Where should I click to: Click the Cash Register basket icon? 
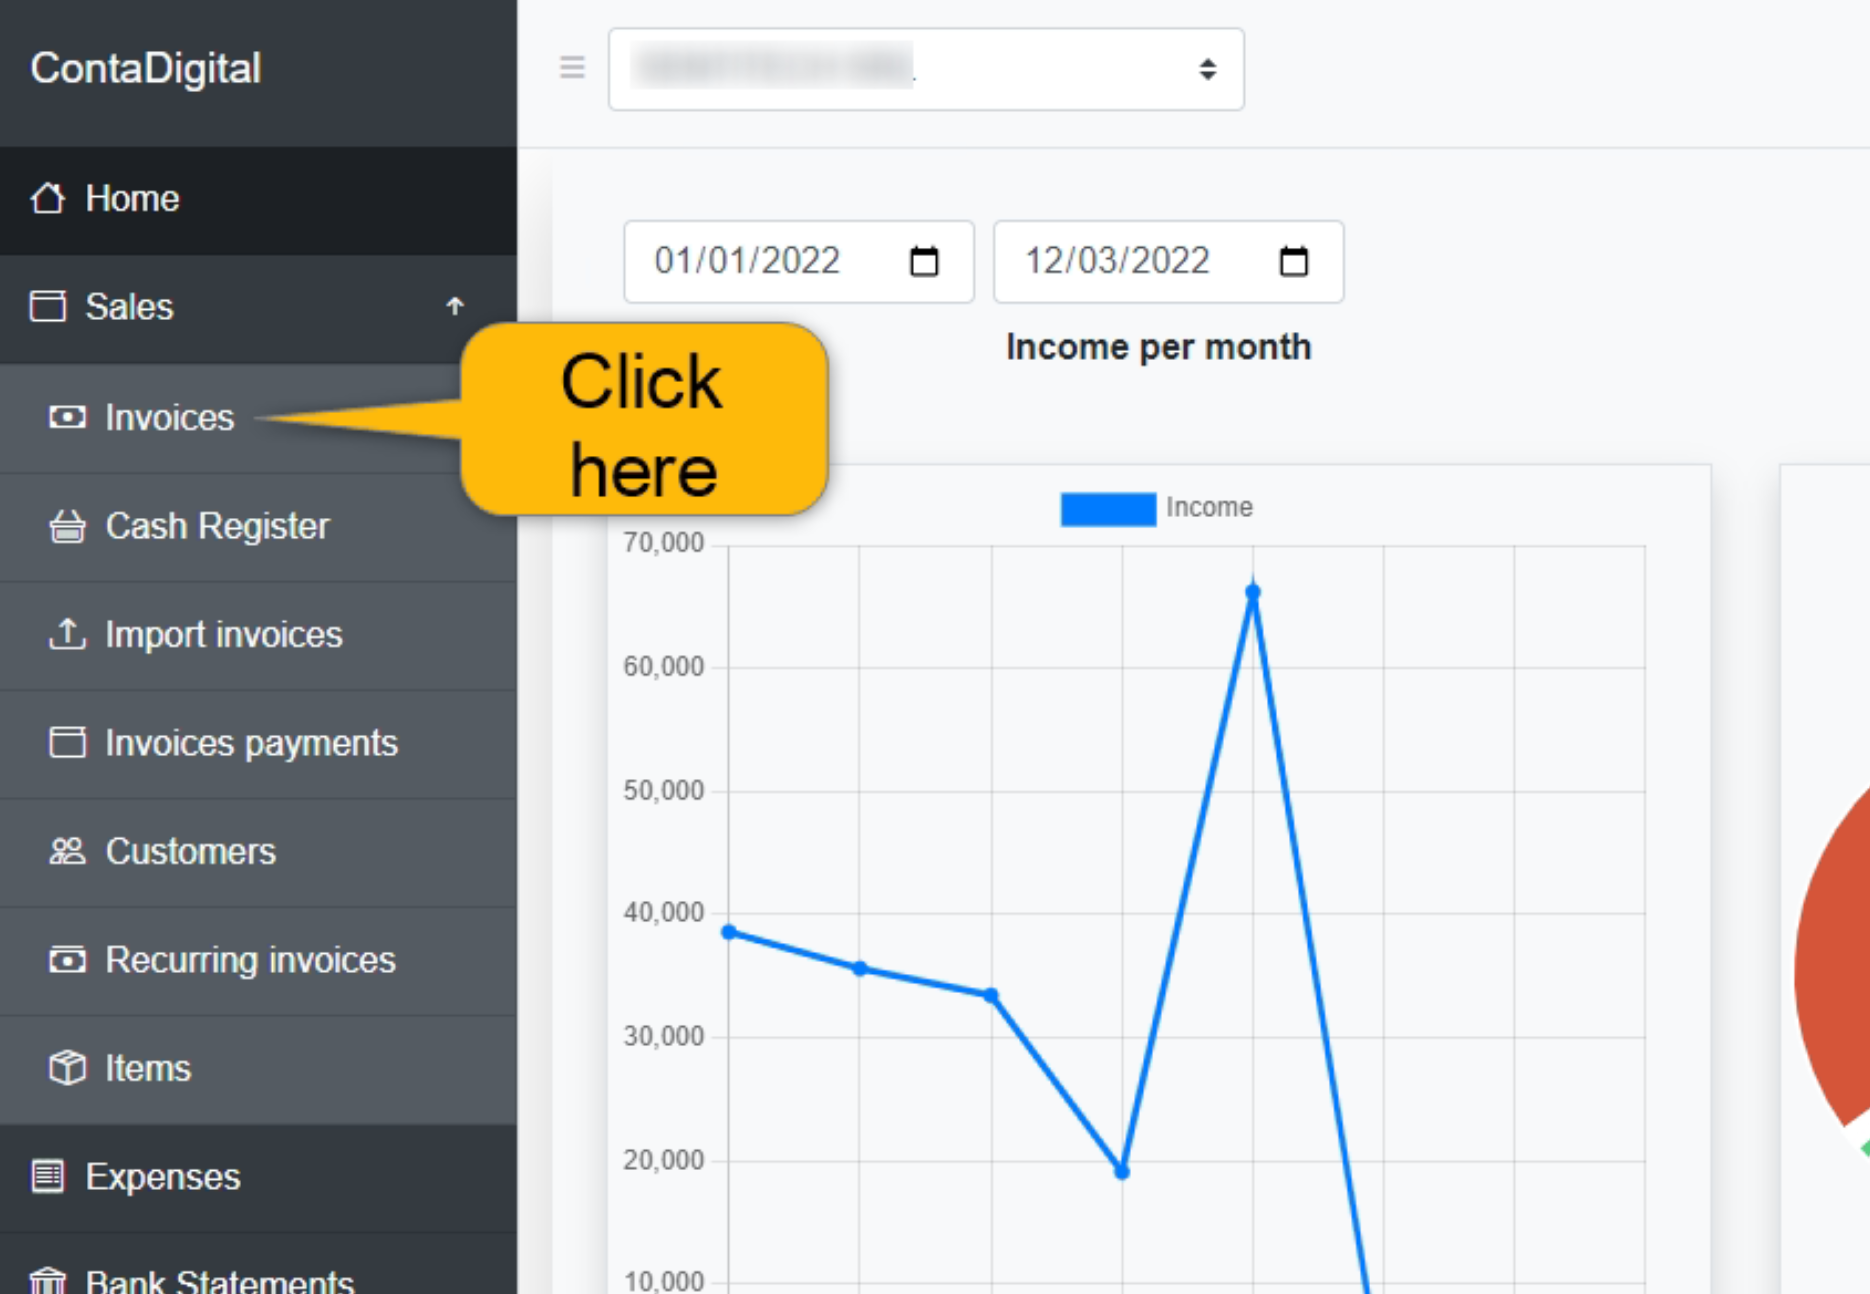click(x=67, y=526)
